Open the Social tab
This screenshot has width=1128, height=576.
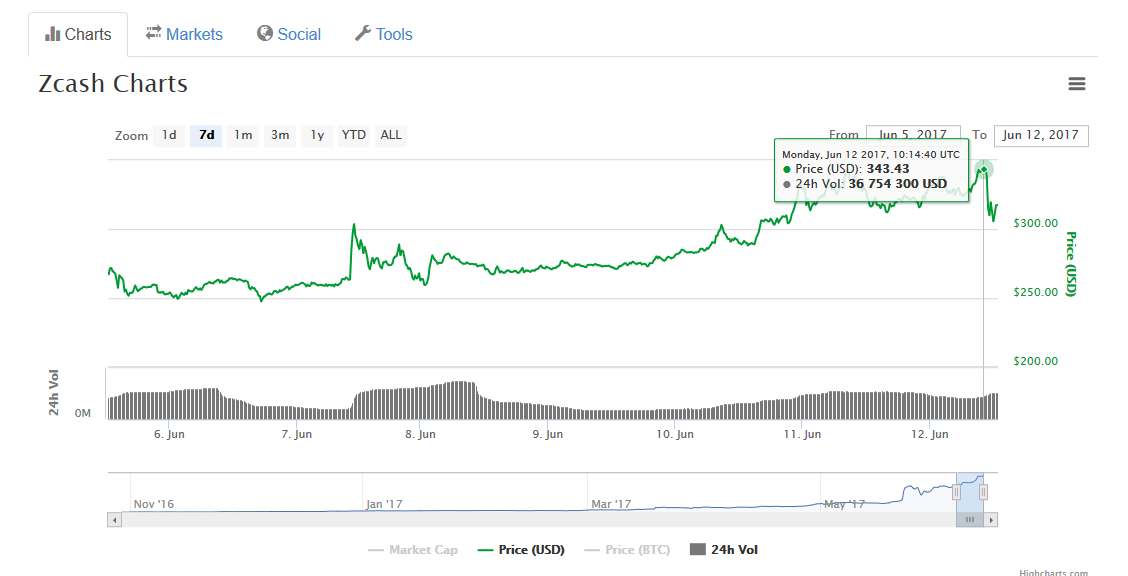(x=289, y=35)
